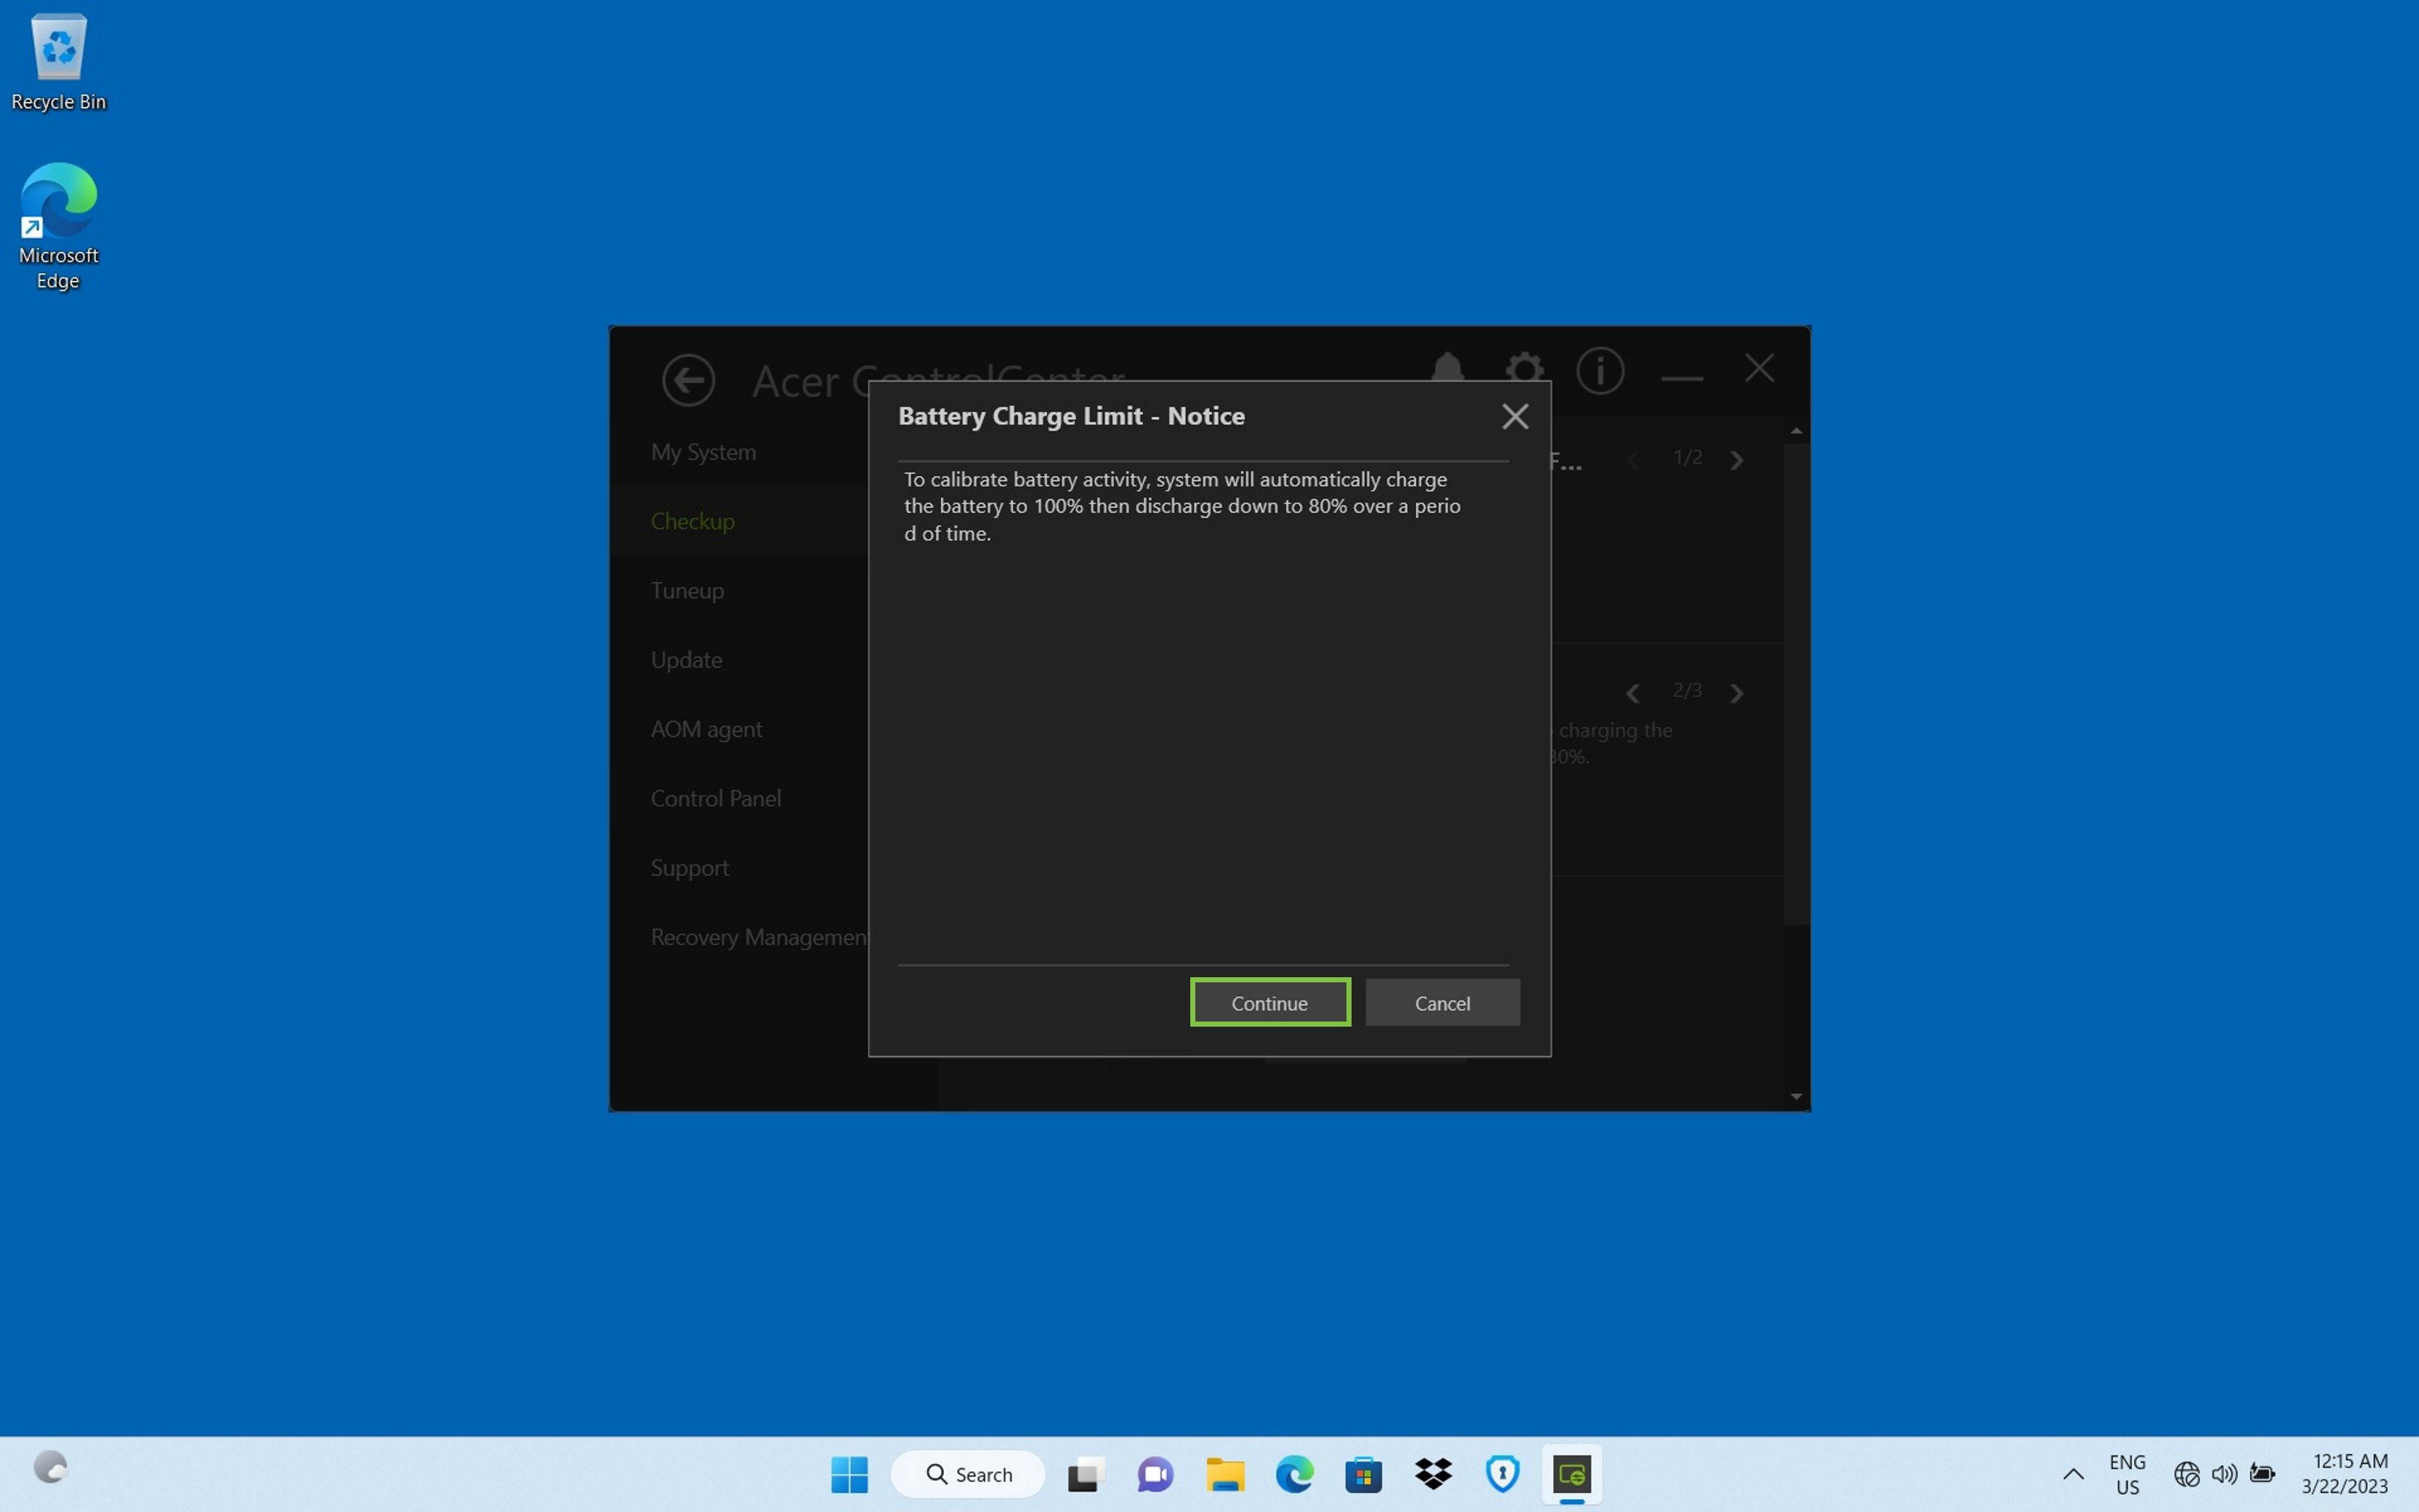Click the info circle icon
The width and height of the screenshot is (2419, 1512).
(1600, 371)
